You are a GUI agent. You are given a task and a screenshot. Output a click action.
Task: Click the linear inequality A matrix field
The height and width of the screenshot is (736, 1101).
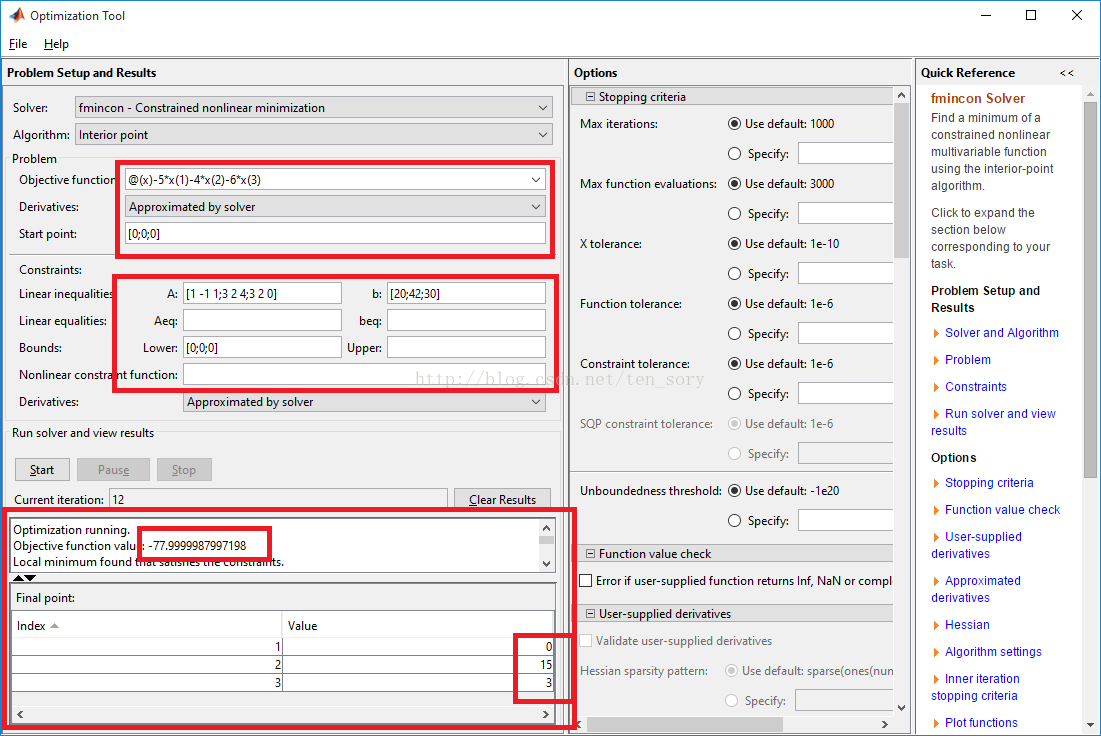pos(262,294)
